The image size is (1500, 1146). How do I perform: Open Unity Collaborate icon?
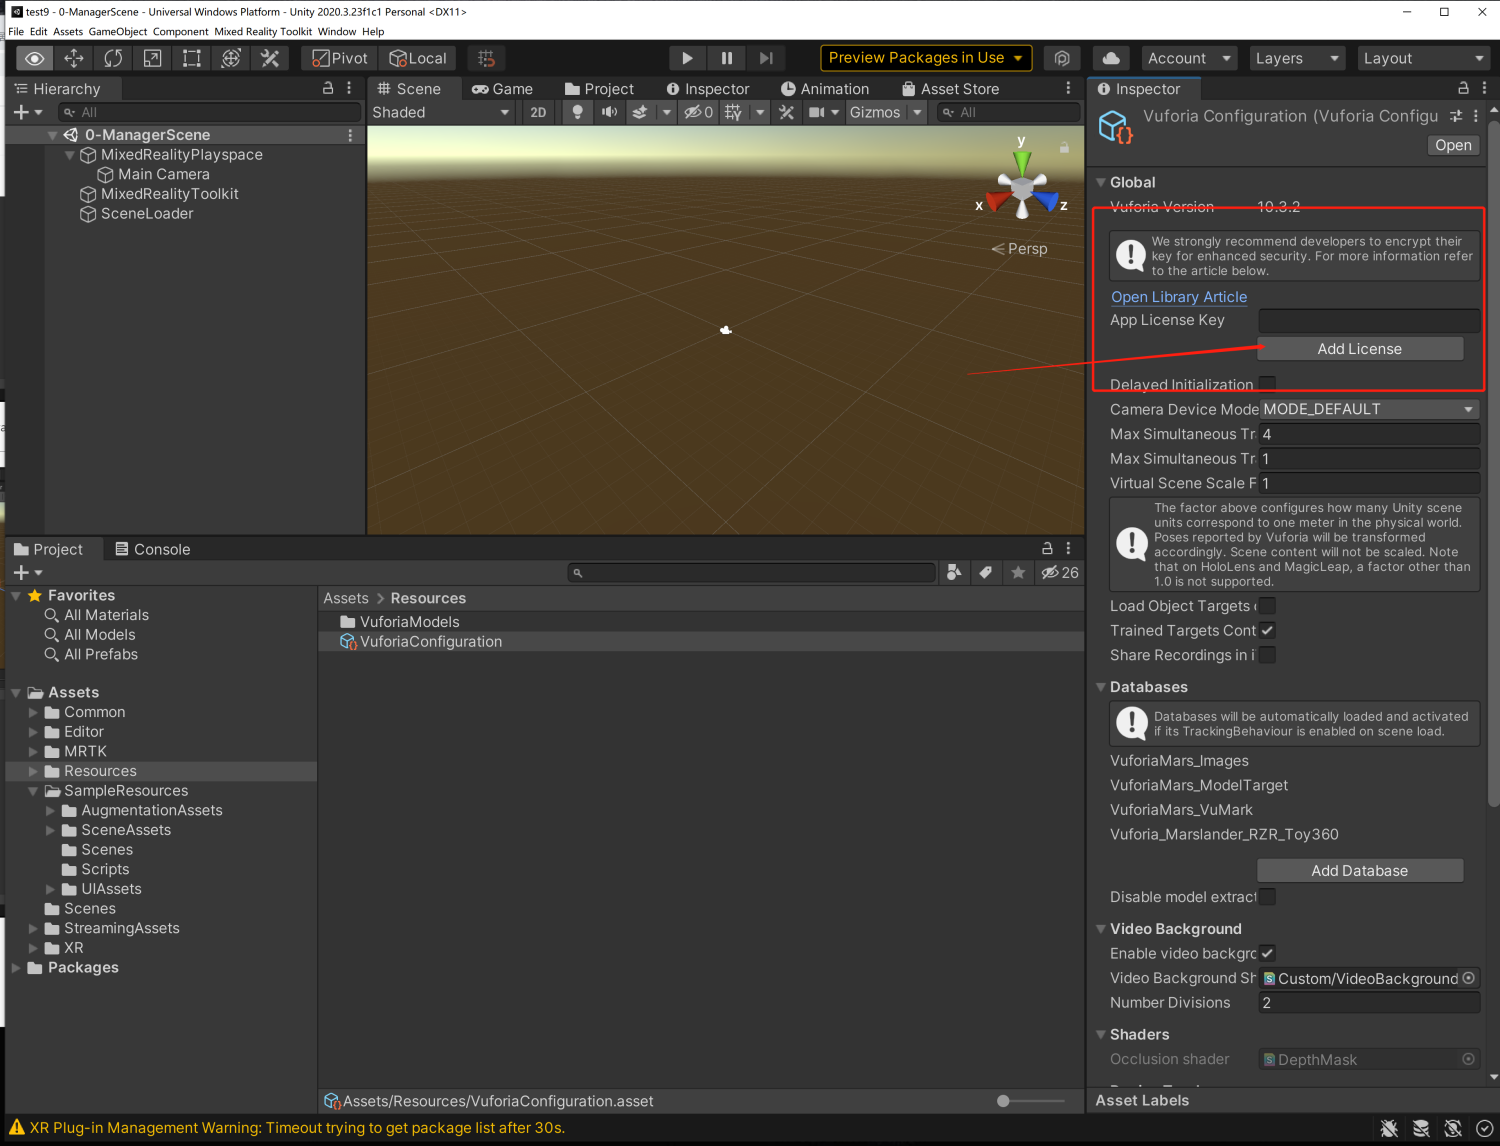click(1062, 58)
